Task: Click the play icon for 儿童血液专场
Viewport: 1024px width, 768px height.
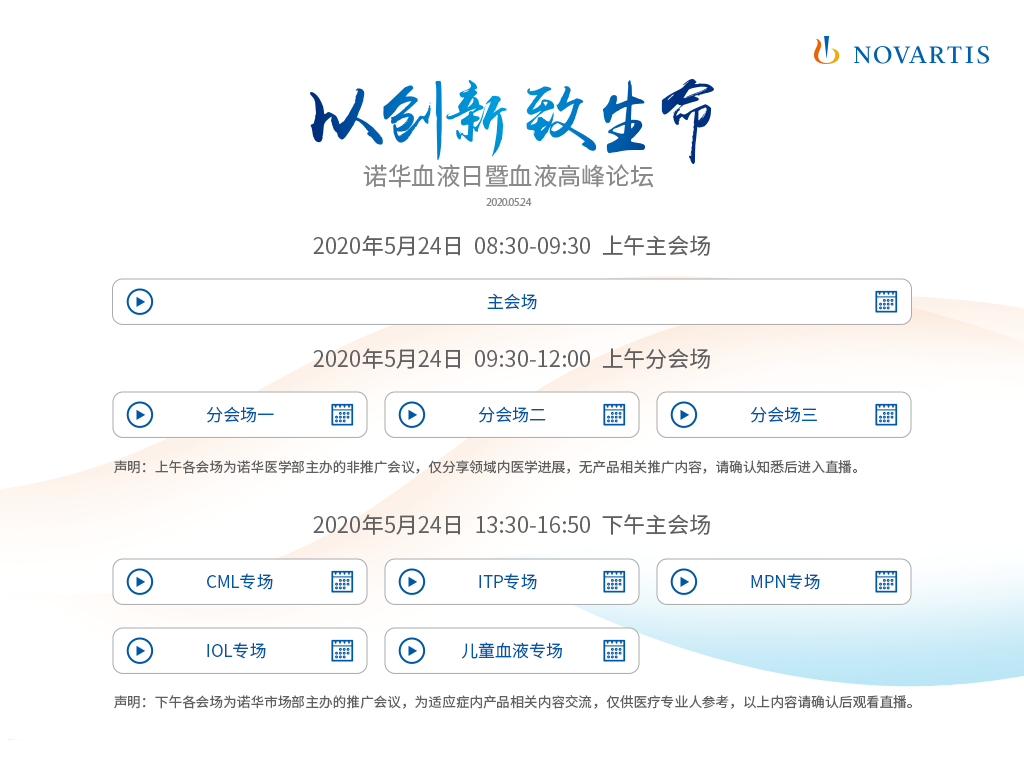Action: [412, 651]
